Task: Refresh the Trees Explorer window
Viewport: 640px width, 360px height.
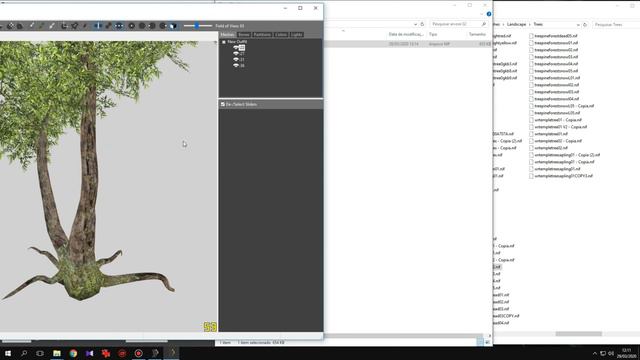Action: click(x=585, y=25)
